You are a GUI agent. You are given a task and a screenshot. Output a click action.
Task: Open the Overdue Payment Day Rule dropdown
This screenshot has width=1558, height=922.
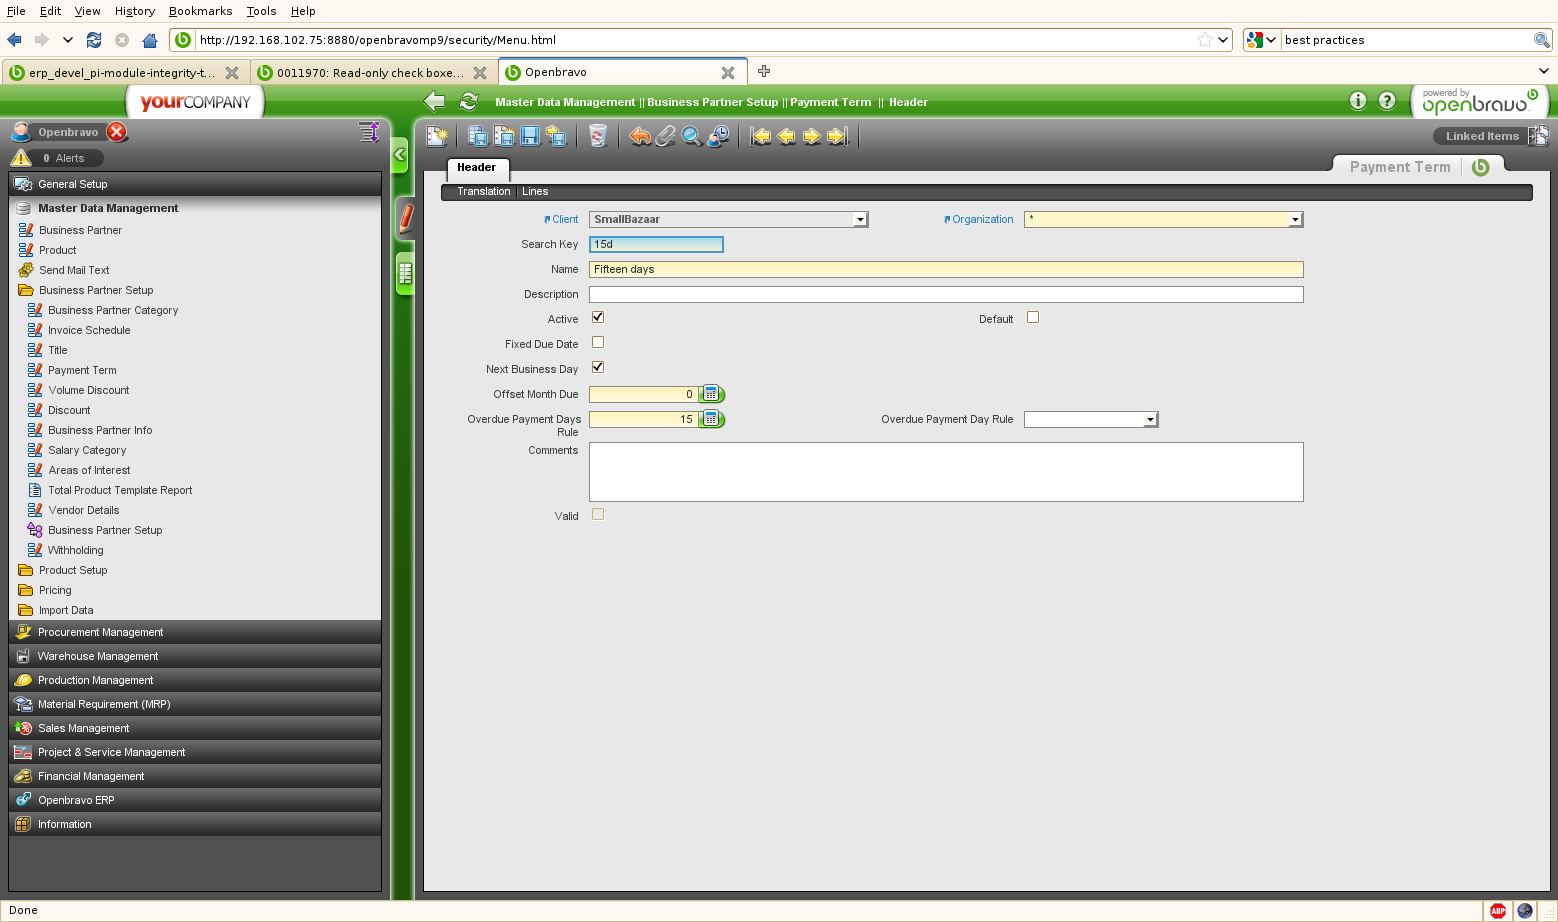pyautogui.click(x=1150, y=420)
